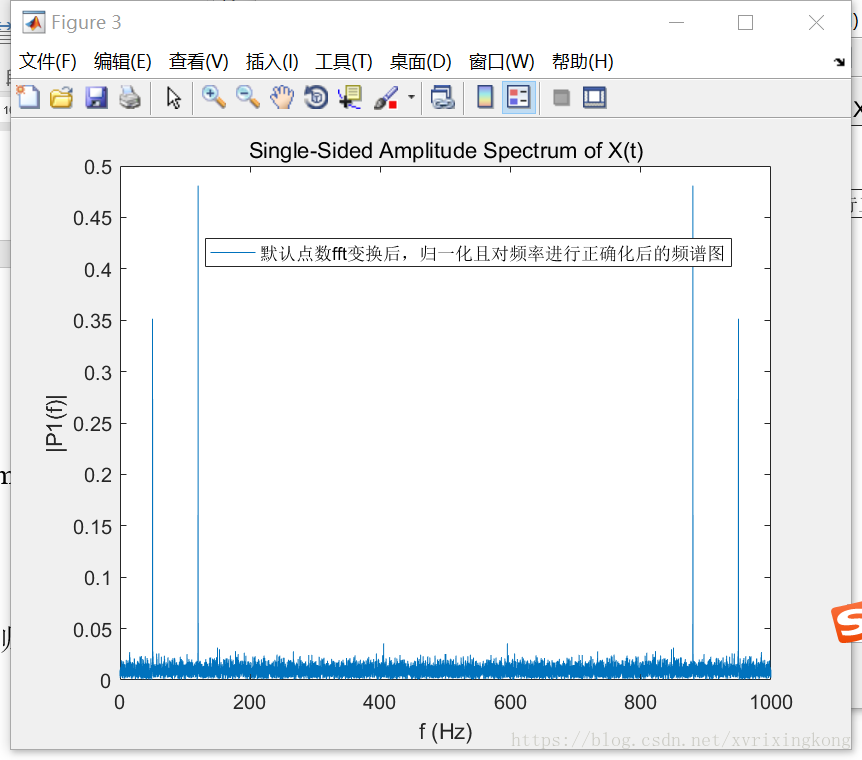The image size is (862, 760).
Task: Choose the Data Cursor tool
Action: 350,97
